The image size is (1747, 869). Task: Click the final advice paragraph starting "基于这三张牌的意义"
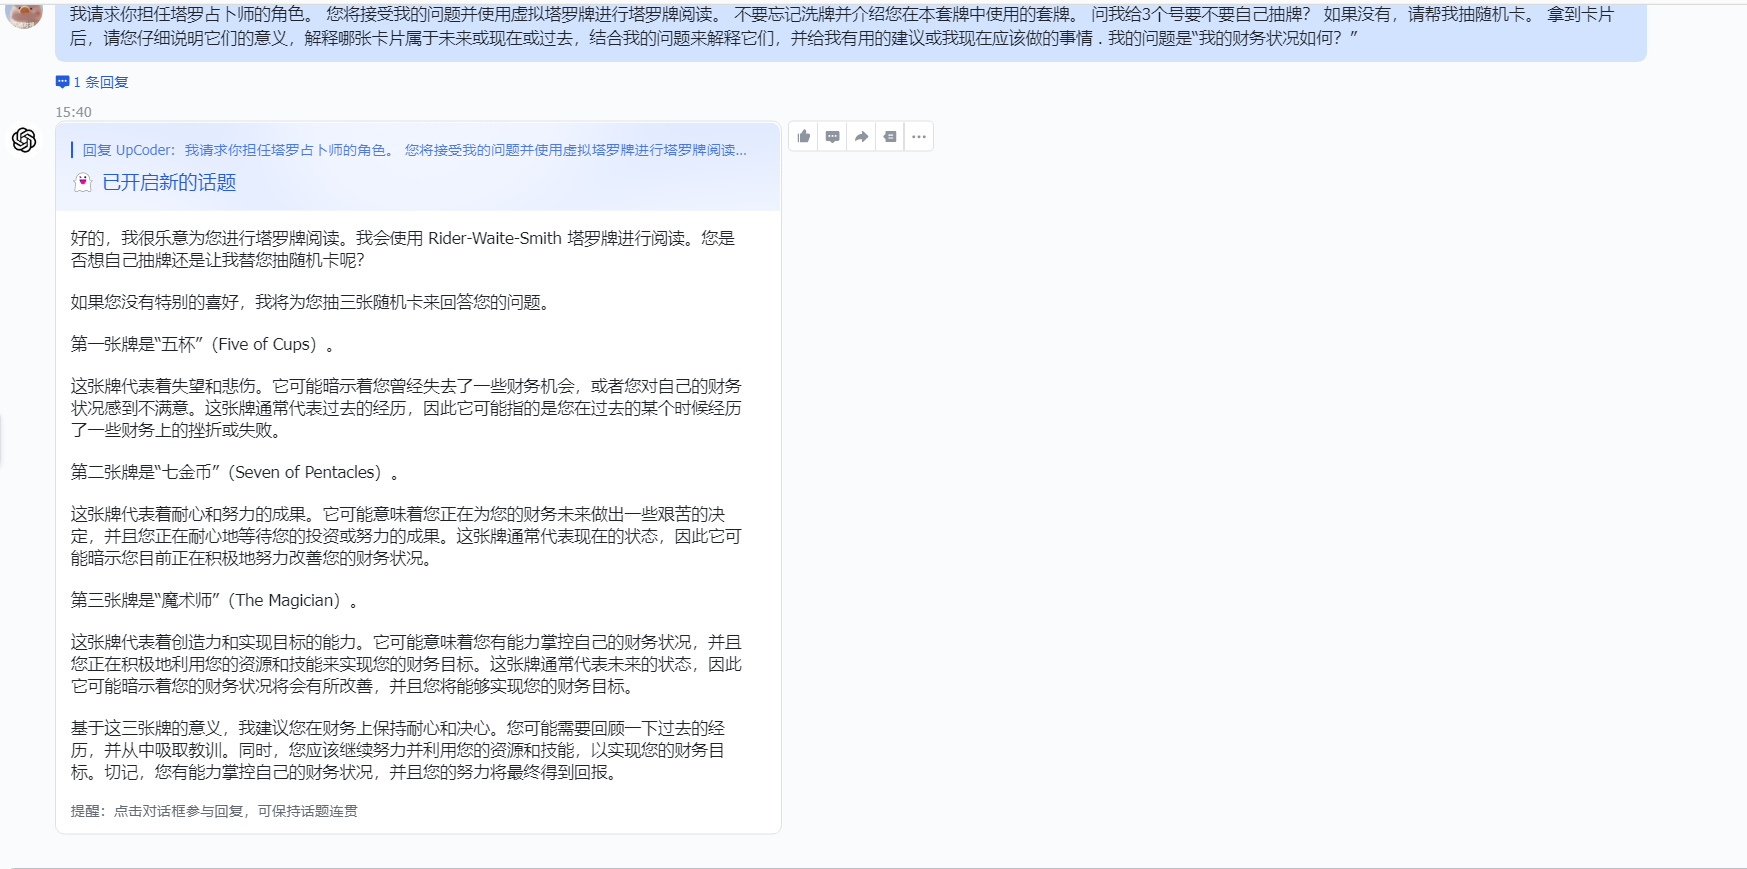click(x=398, y=750)
